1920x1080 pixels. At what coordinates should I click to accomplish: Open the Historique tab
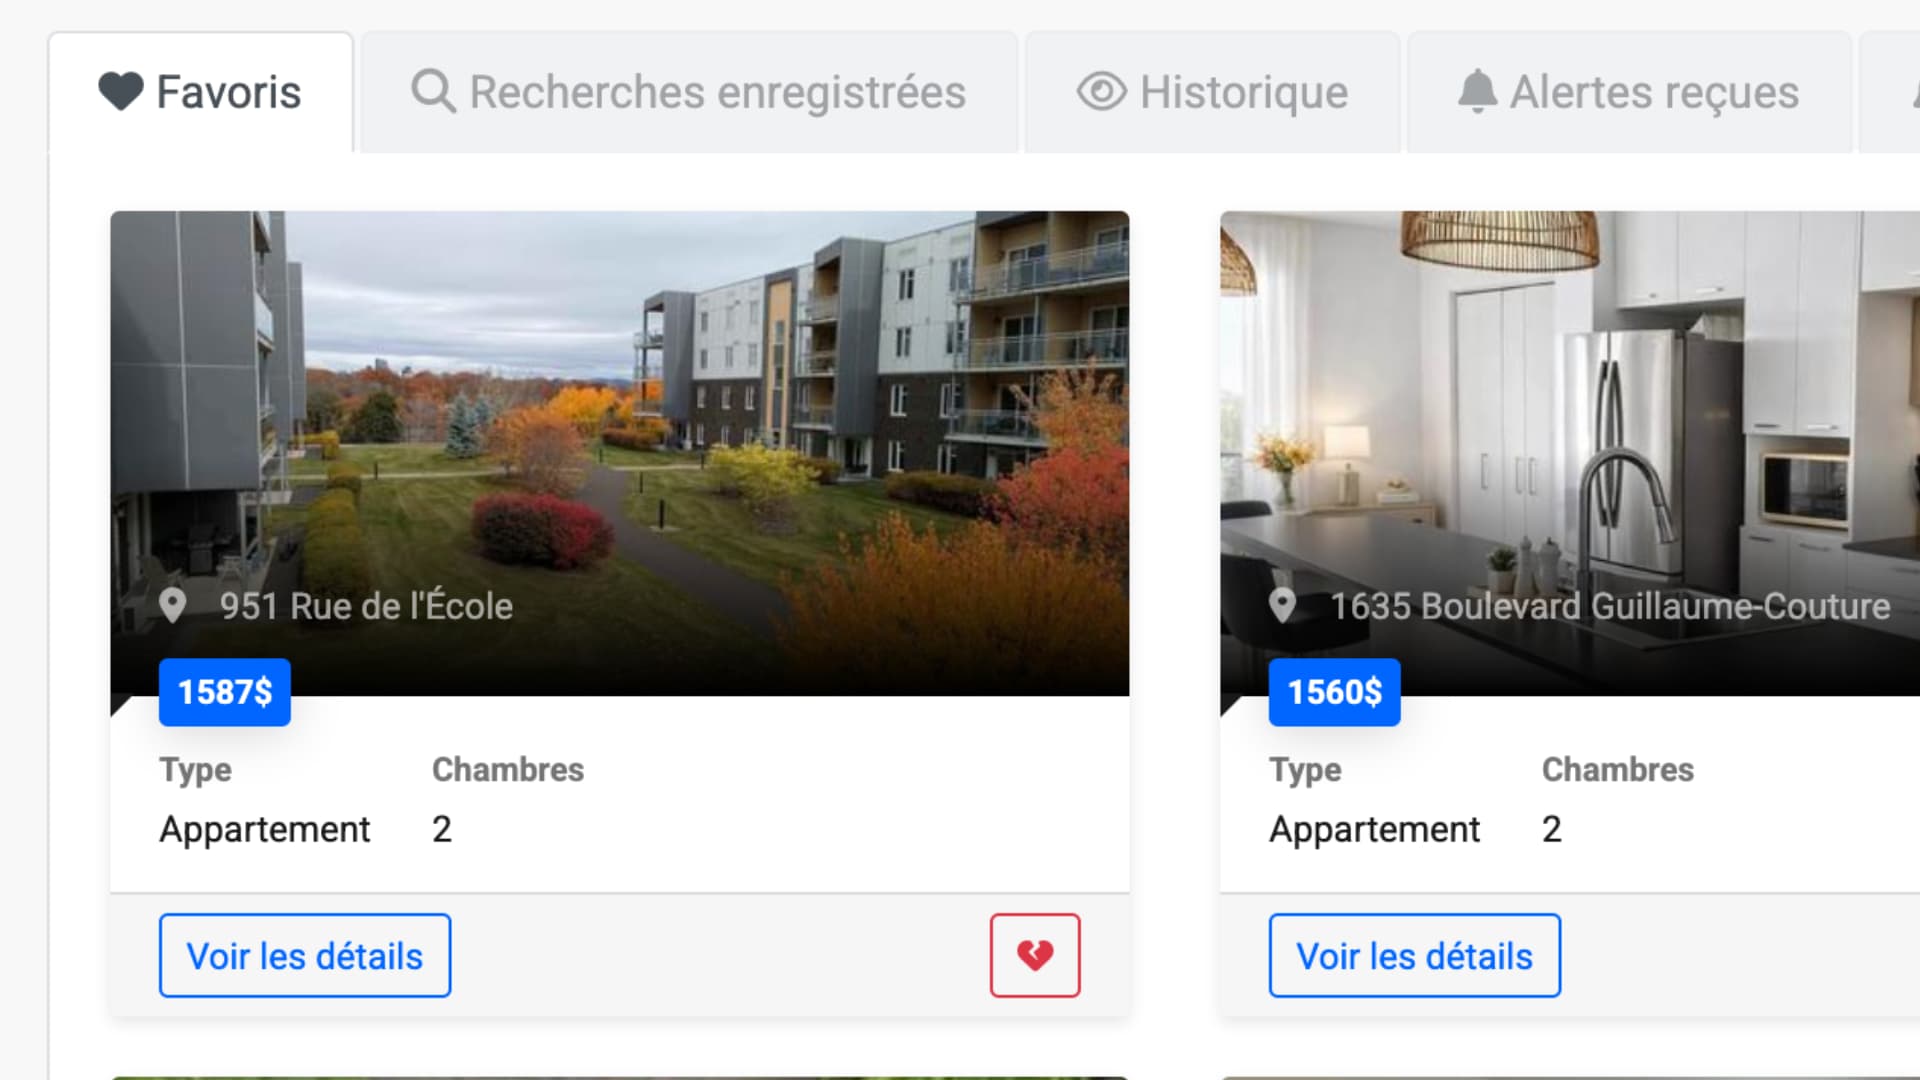point(1212,92)
